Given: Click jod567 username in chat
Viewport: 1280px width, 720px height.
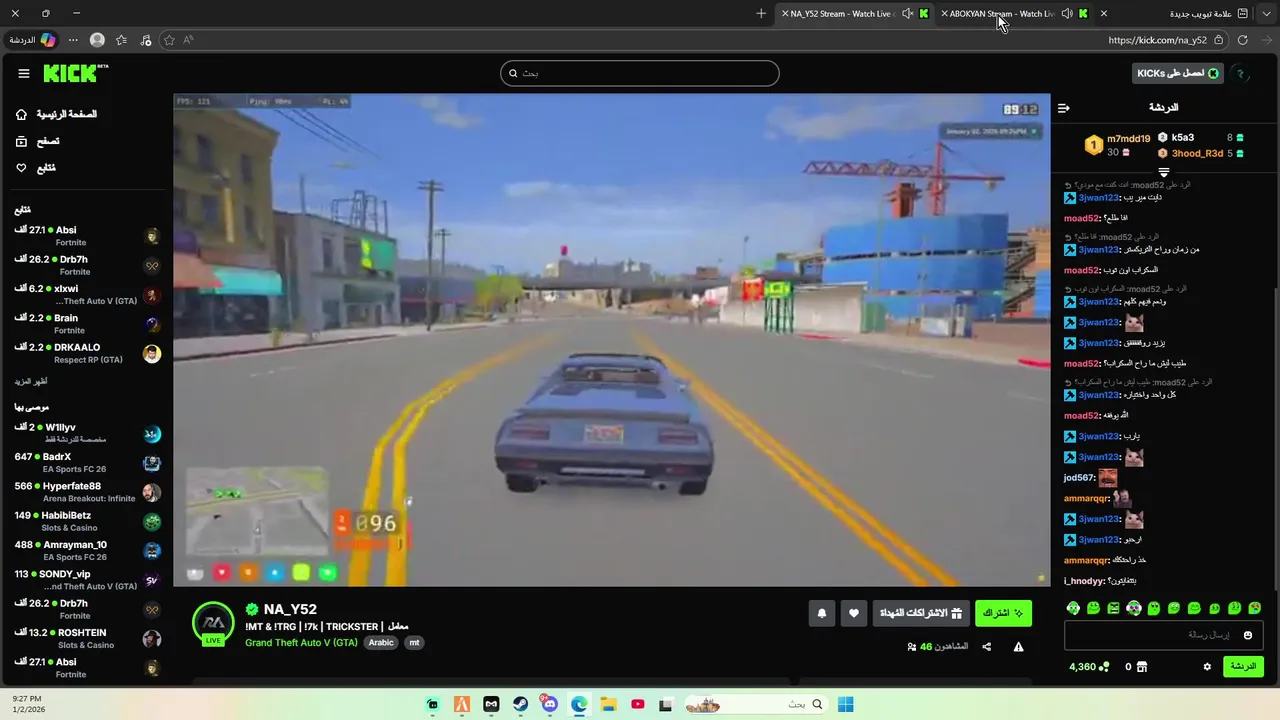Looking at the screenshot, I should click(1077, 478).
